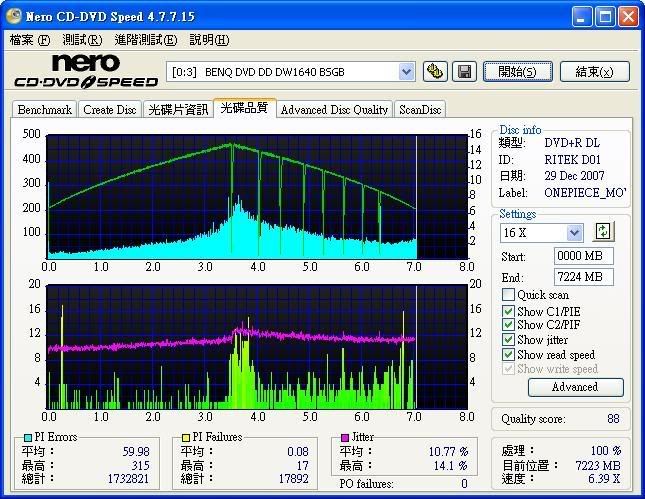This screenshot has width=645, height=499.
Task: Click the green refresh icon beside speed dropdown
Action: (x=602, y=232)
